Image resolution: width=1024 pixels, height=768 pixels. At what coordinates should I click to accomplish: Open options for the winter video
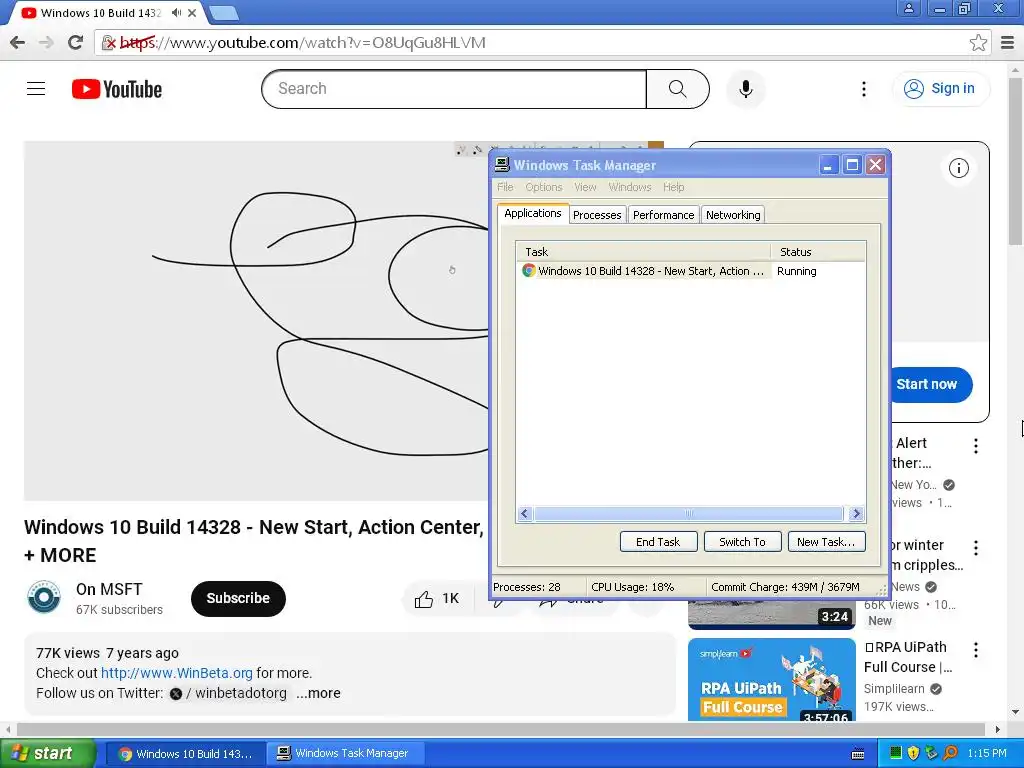click(x=975, y=548)
